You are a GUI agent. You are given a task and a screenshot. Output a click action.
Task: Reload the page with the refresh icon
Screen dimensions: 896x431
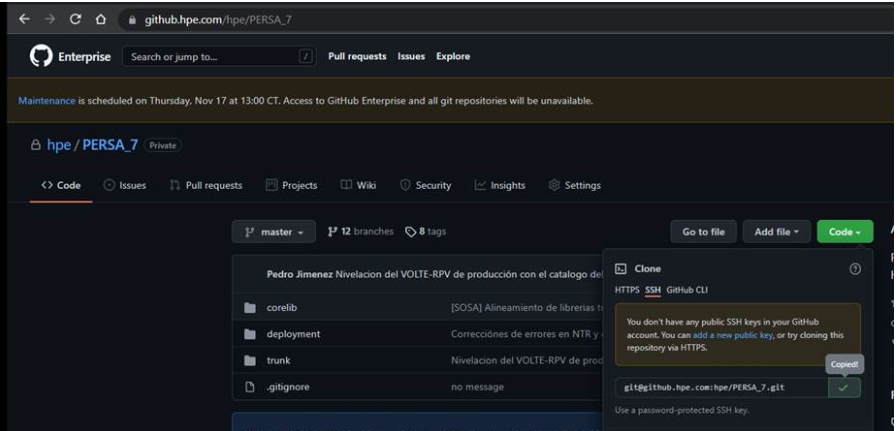[x=75, y=19]
